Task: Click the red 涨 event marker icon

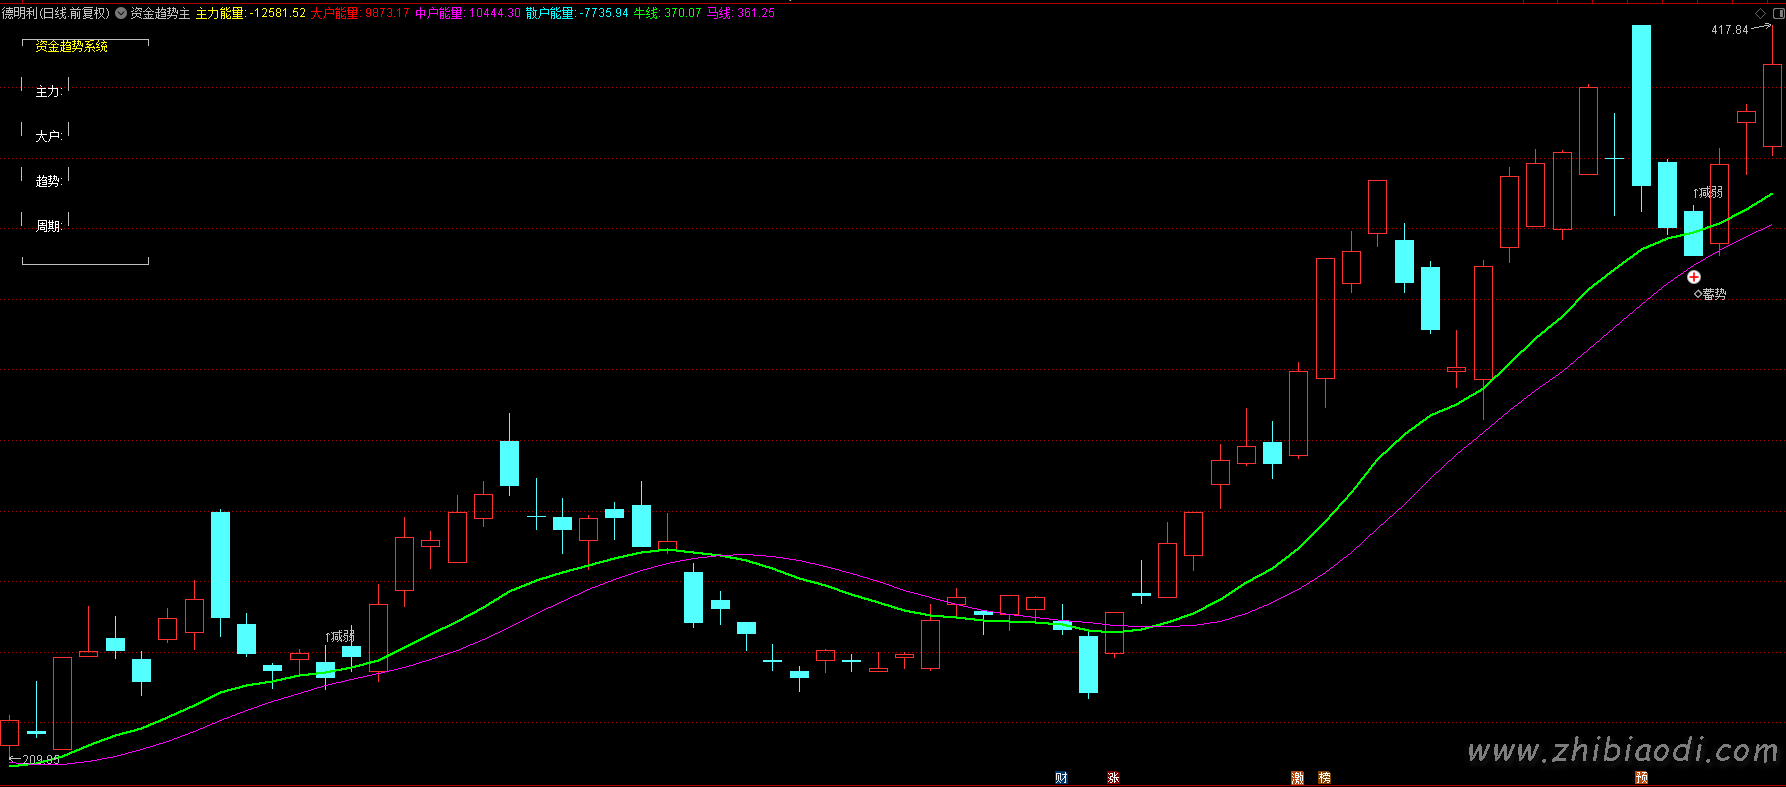Action: tap(1113, 778)
